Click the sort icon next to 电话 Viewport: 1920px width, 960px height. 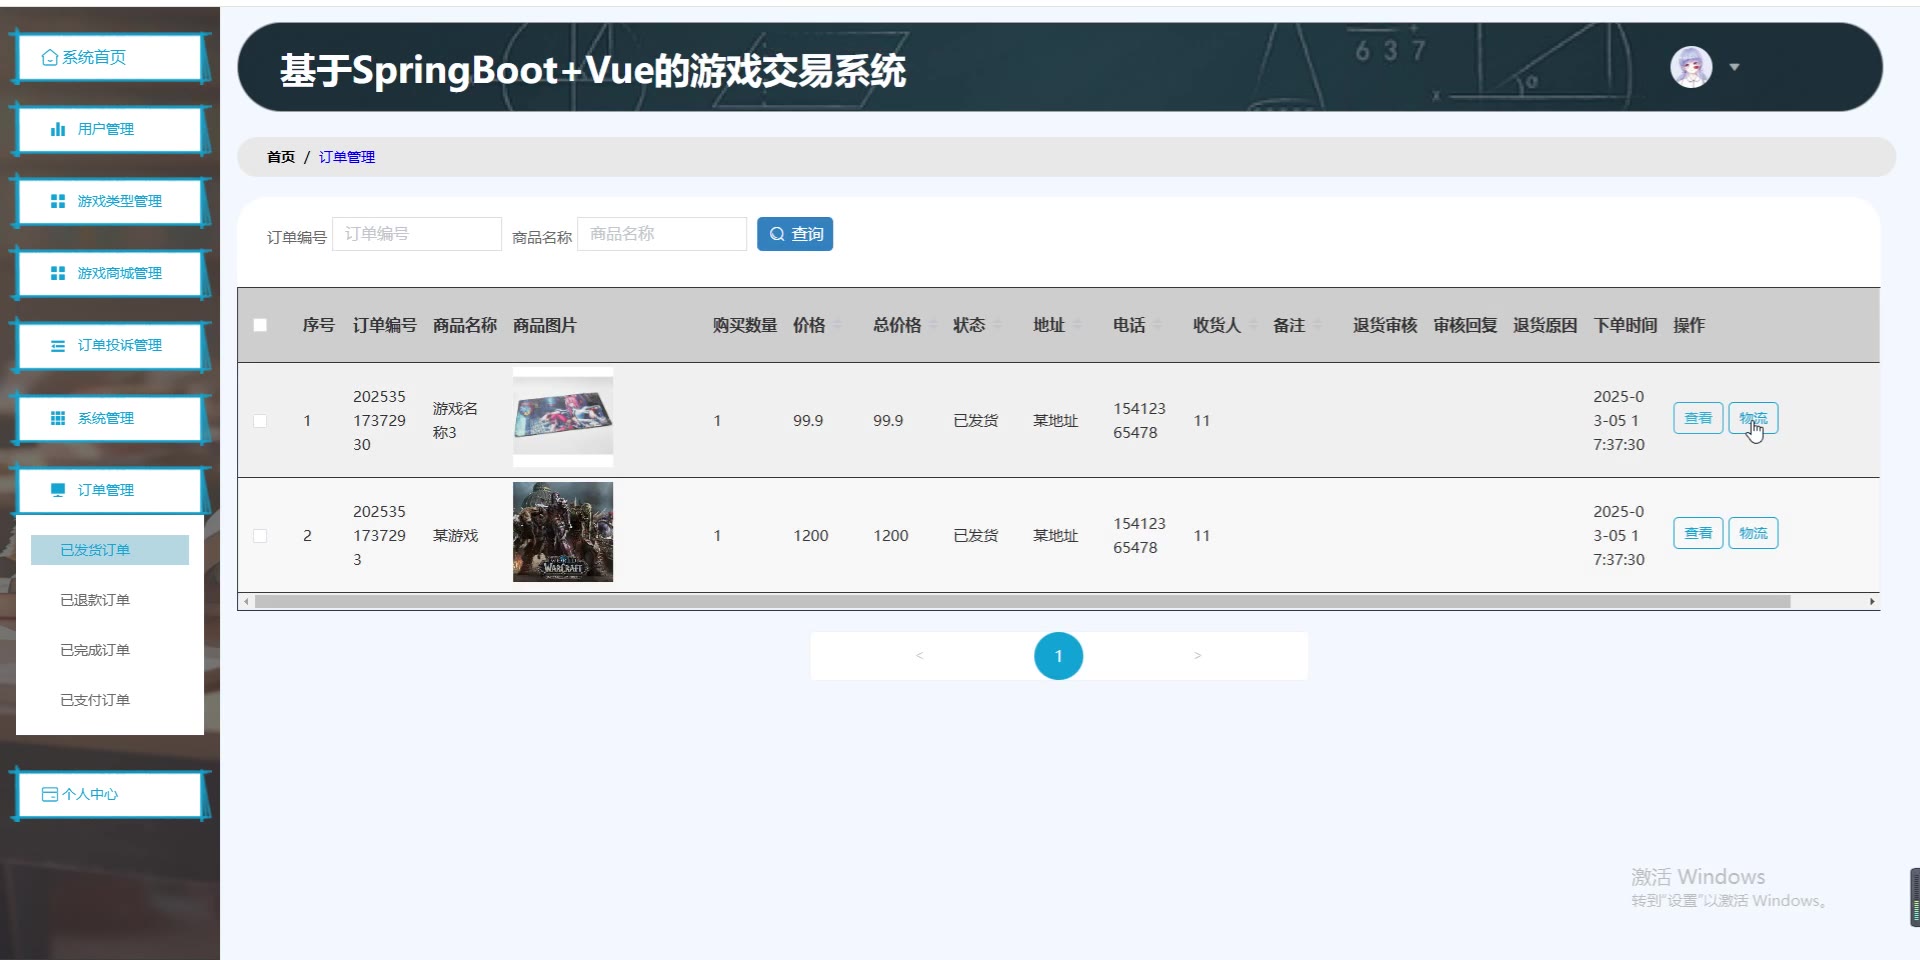click(1158, 325)
